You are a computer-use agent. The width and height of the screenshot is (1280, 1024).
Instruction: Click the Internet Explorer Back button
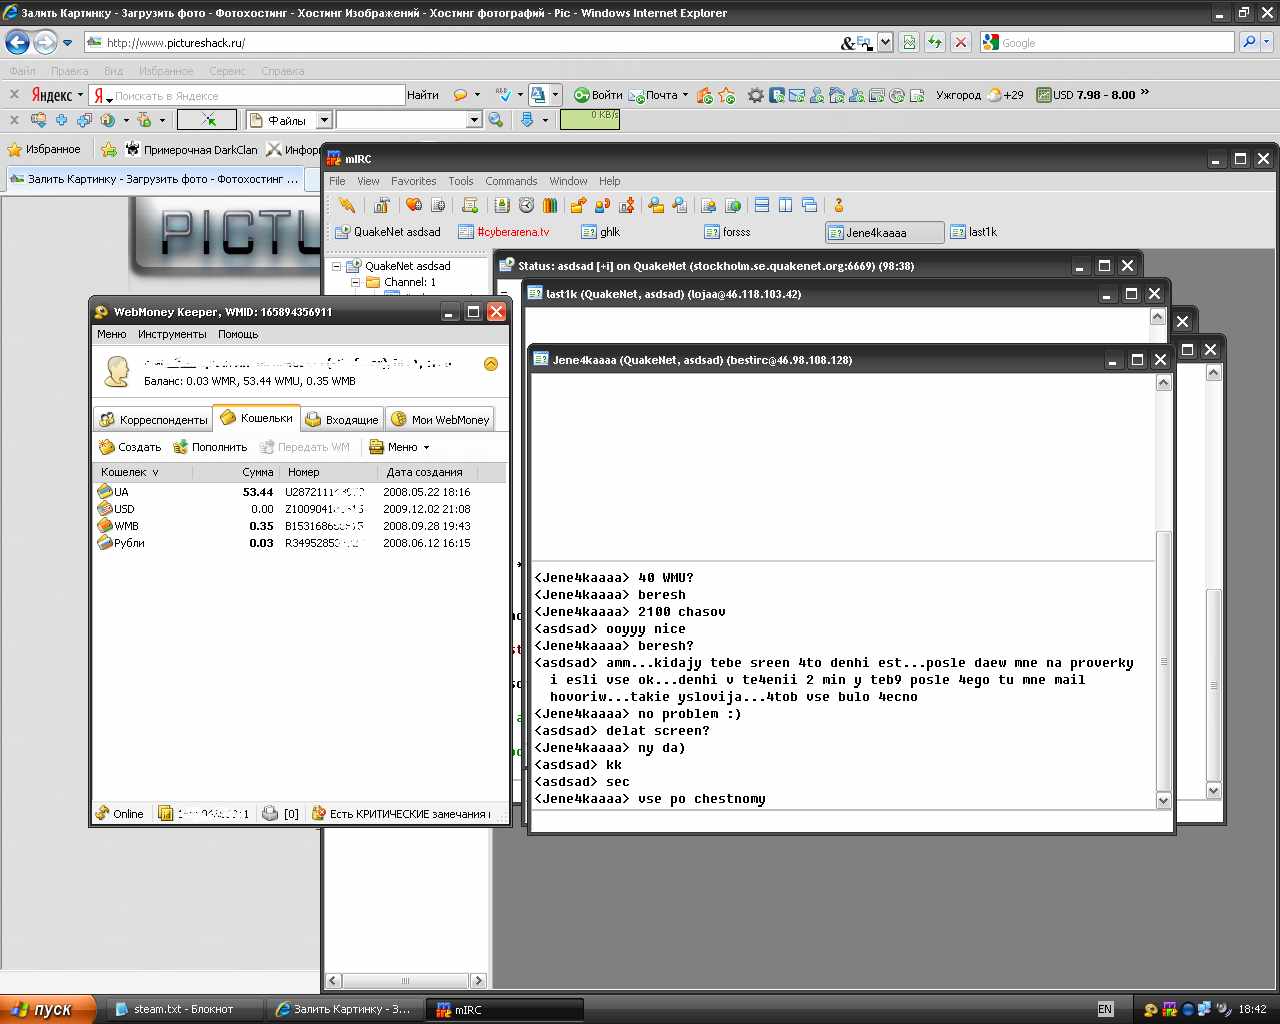[x=17, y=42]
